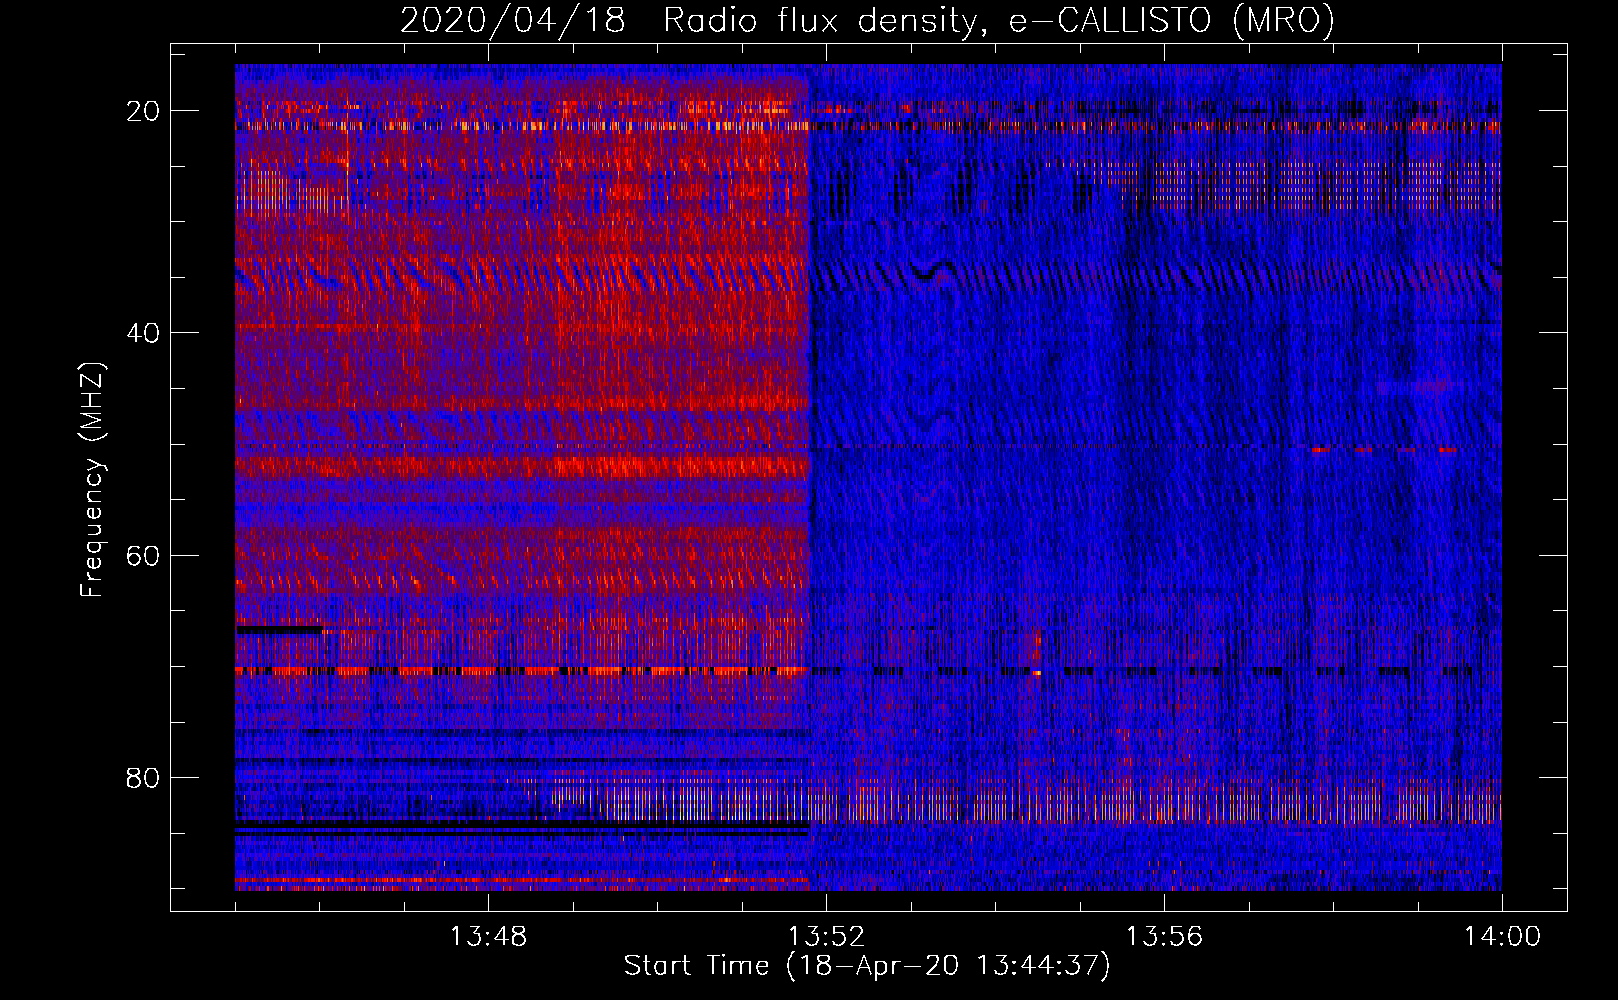
Task: Click the 40 MHz y-axis tick label
Action: tap(143, 333)
